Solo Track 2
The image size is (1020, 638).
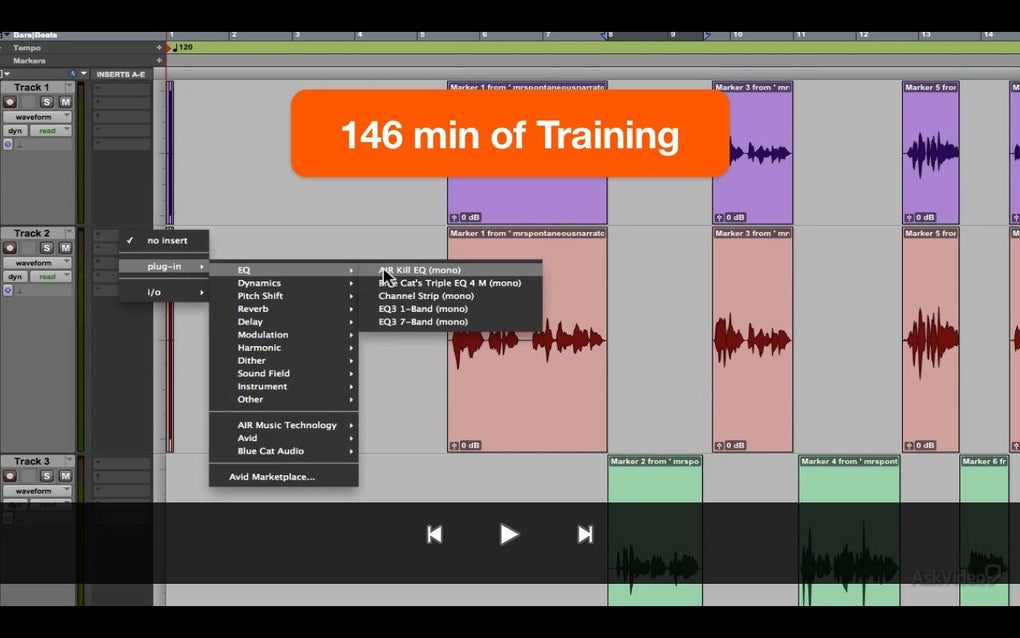pyautogui.click(x=46, y=248)
